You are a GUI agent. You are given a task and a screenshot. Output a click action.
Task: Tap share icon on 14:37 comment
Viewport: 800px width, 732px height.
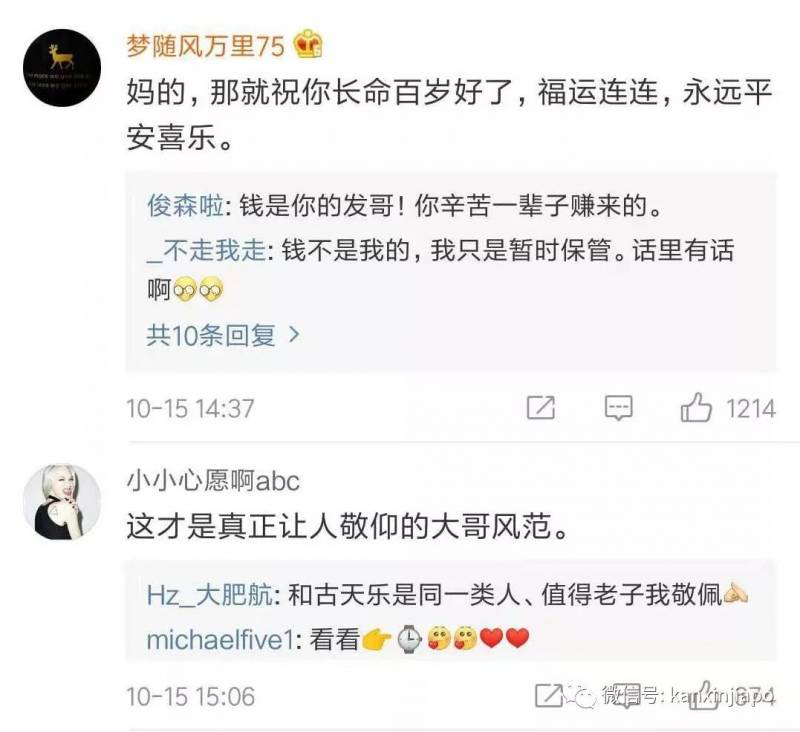pyautogui.click(x=541, y=408)
